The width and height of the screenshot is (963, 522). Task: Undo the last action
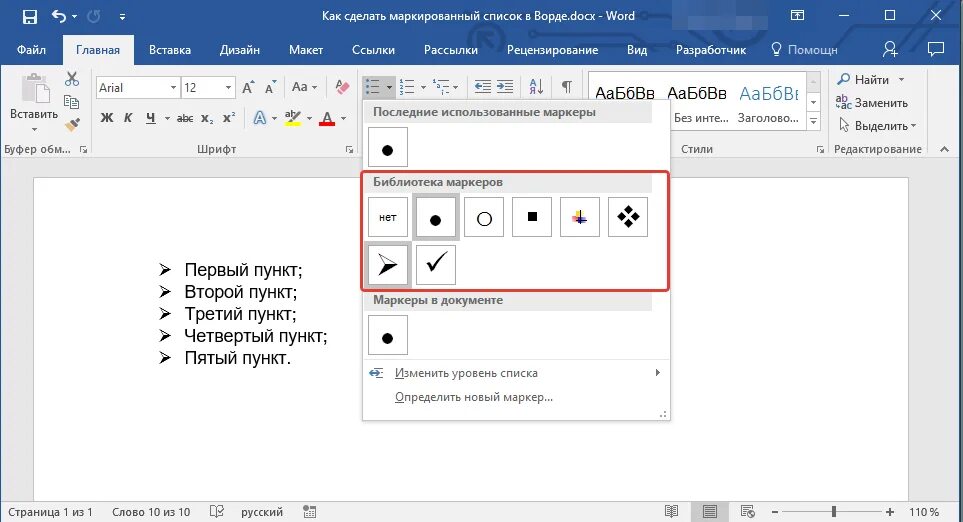pos(59,17)
